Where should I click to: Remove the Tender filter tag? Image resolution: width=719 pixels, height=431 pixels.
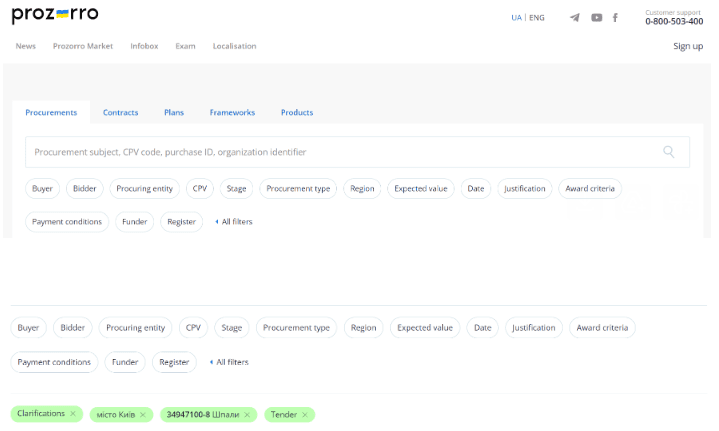tap(305, 415)
